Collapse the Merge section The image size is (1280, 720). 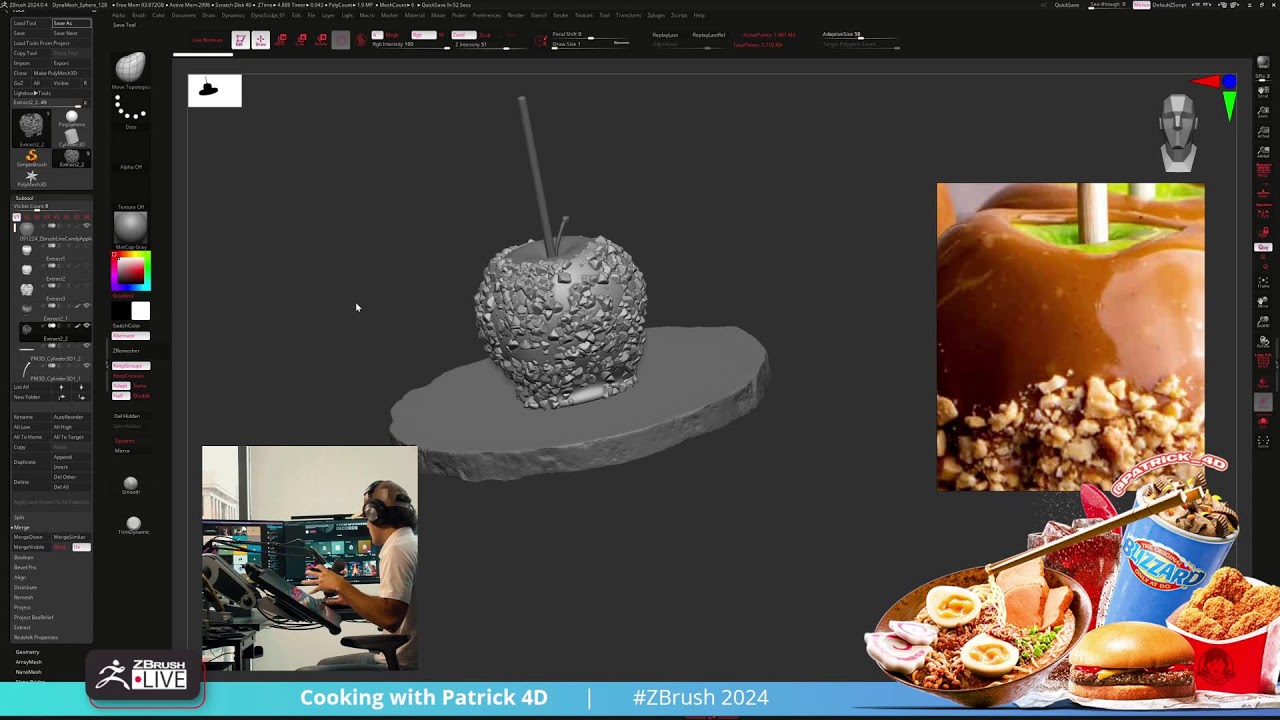pyautogui.click(x=21, y=527)
